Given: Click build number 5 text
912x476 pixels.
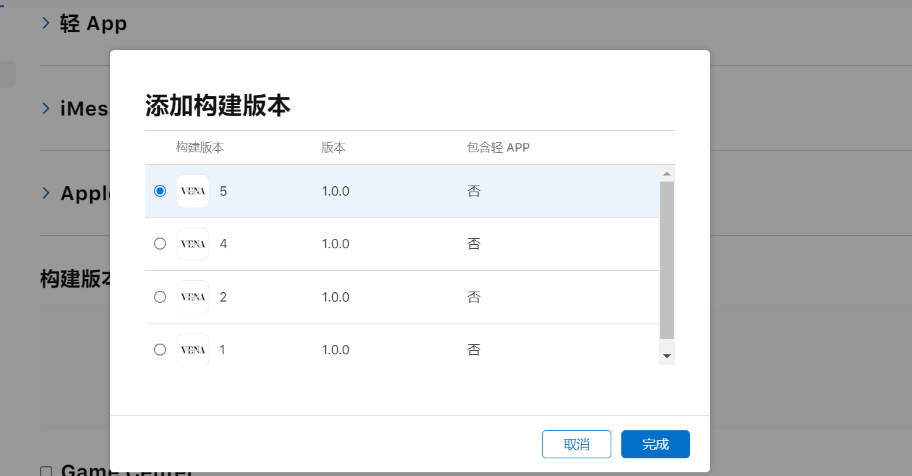Looking at the screenshot, I should [x=223, y=191].
